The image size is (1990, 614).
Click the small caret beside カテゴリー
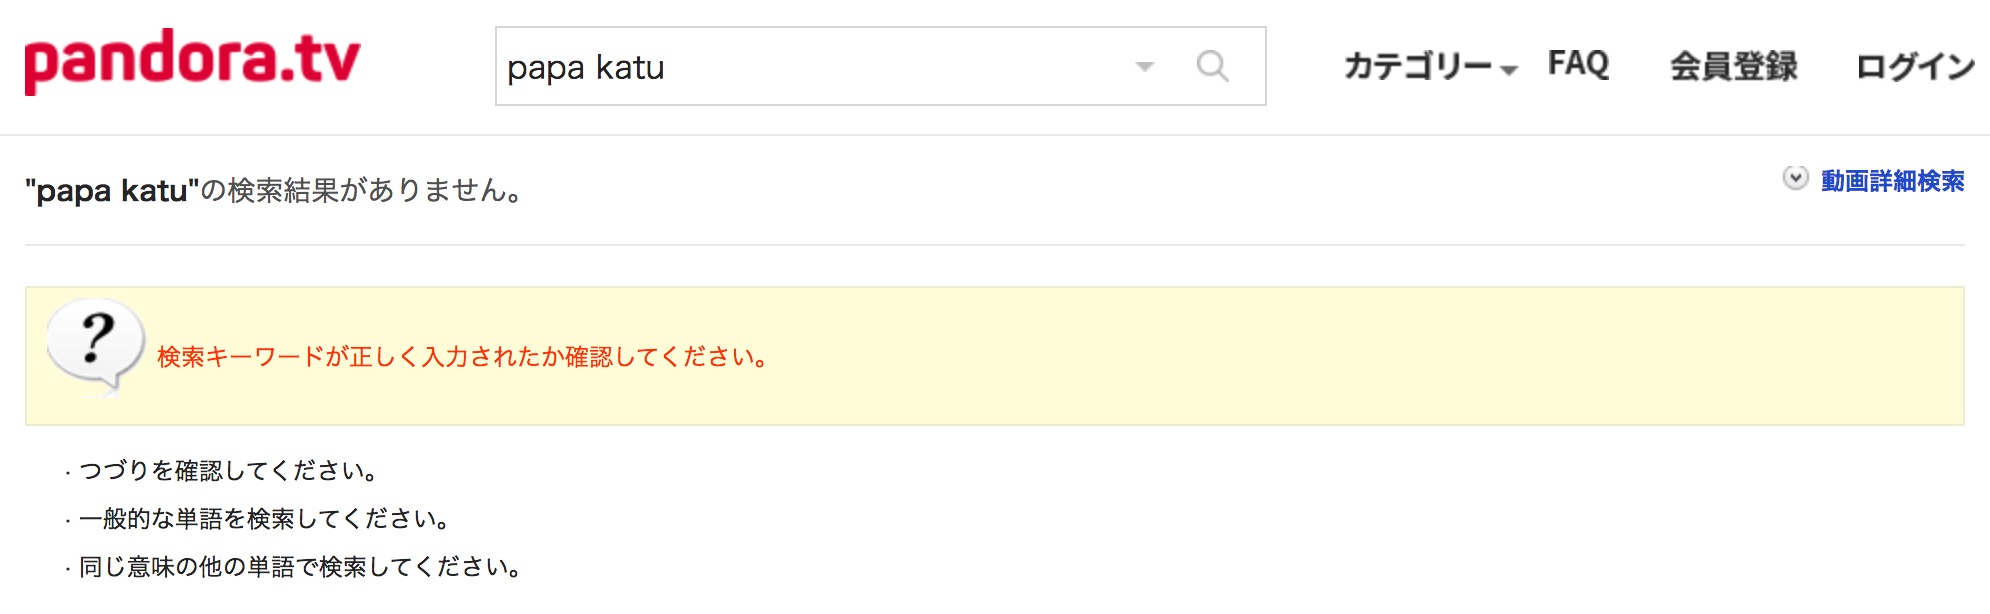coord(1509,70)
